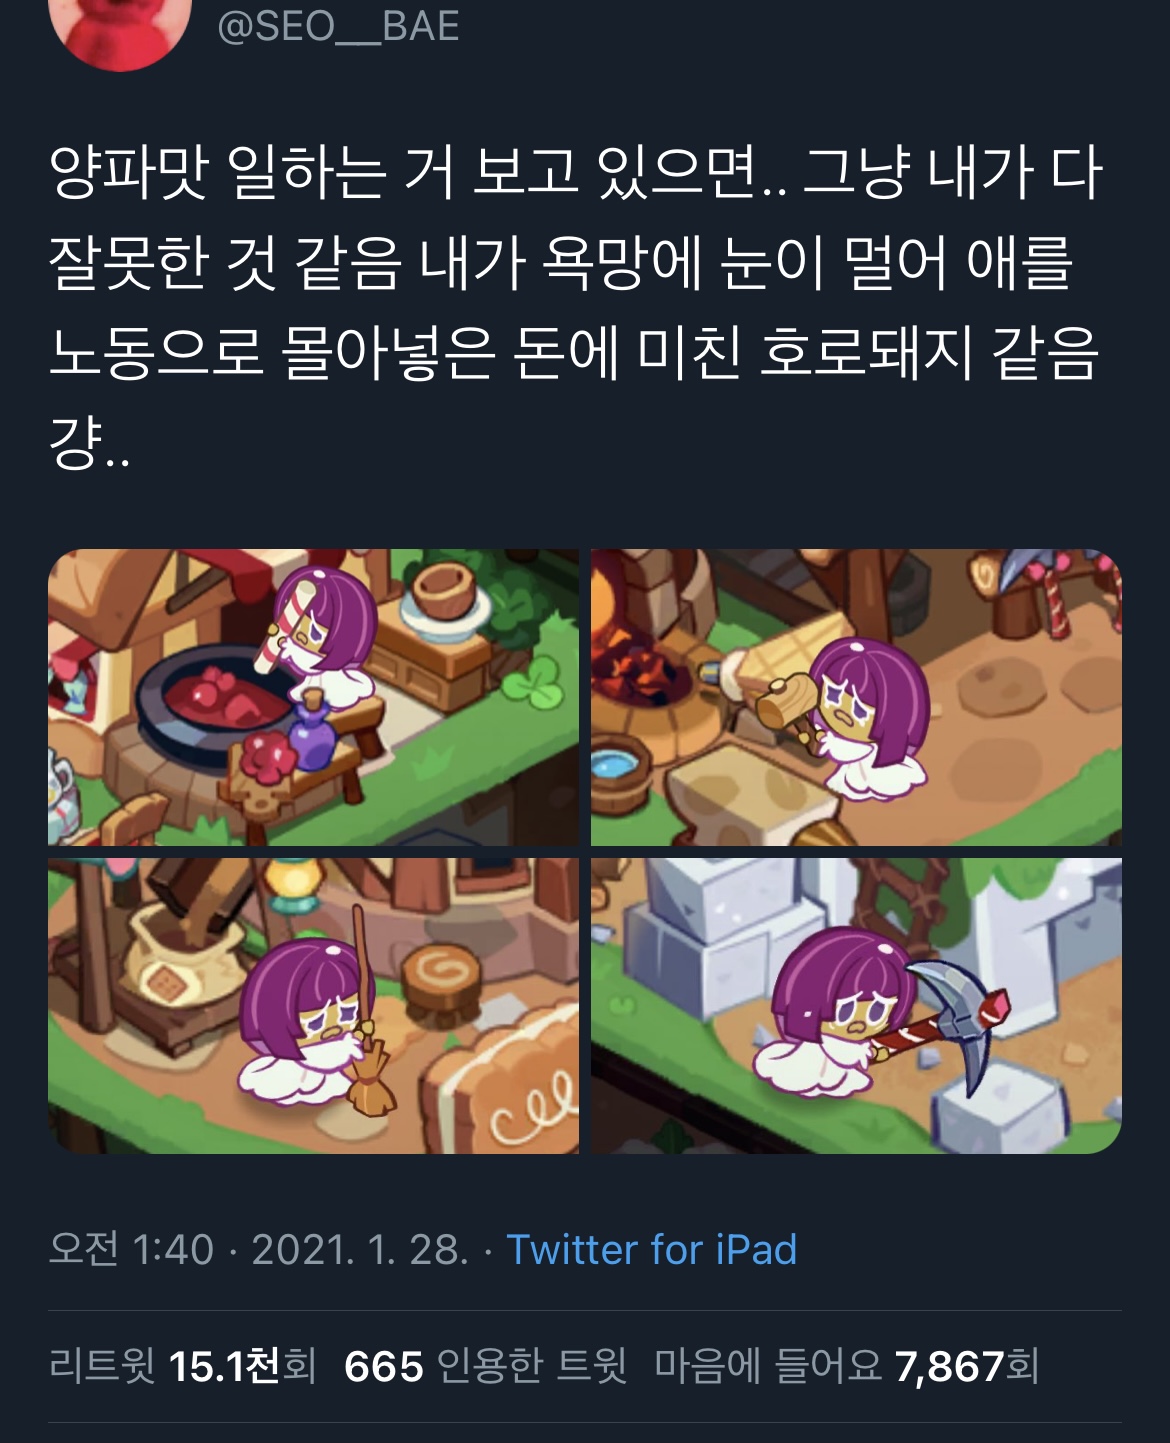This screenshot has width=1170, height=1443.
Task: Click the 오전 1:40 timestamp
Action: tap(131, 1249)
